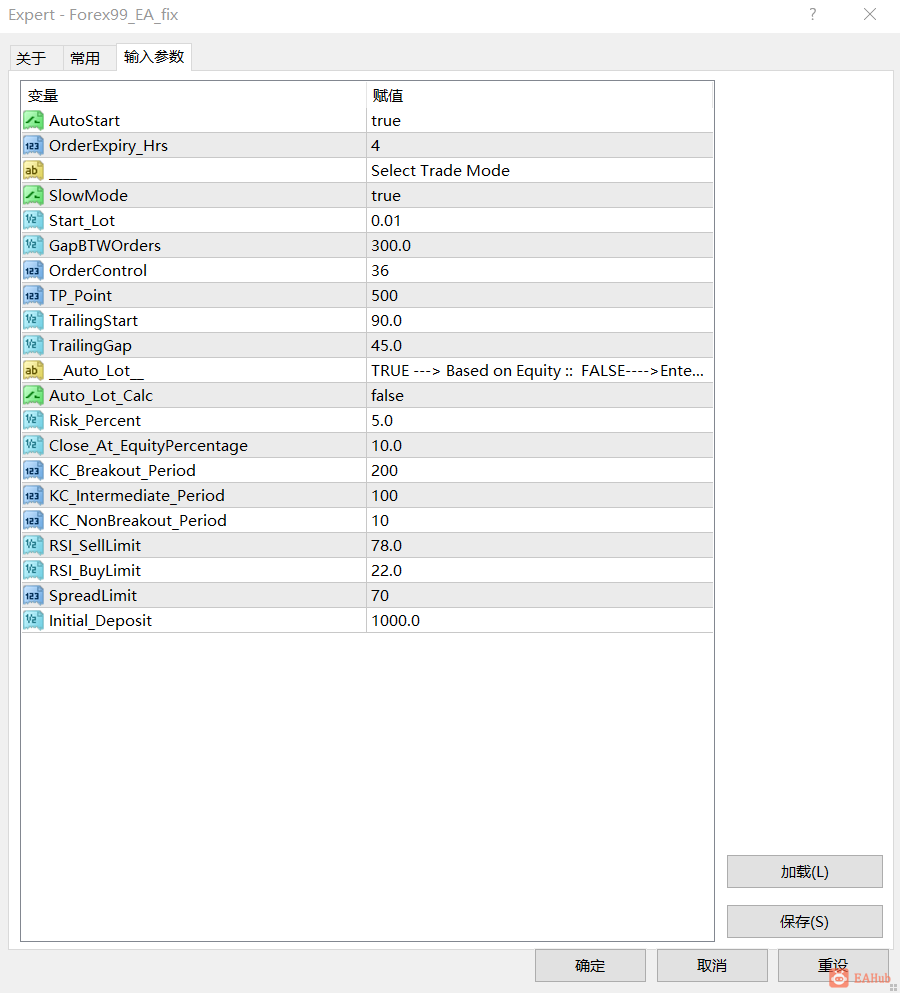
Task: Click the integer icon beside KC_NonBreakout_Period
Action: coord(33,521)
